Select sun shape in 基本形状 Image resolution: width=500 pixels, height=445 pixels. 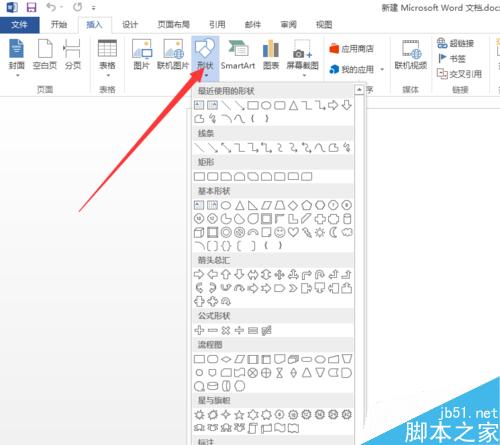tap(320, 232)
